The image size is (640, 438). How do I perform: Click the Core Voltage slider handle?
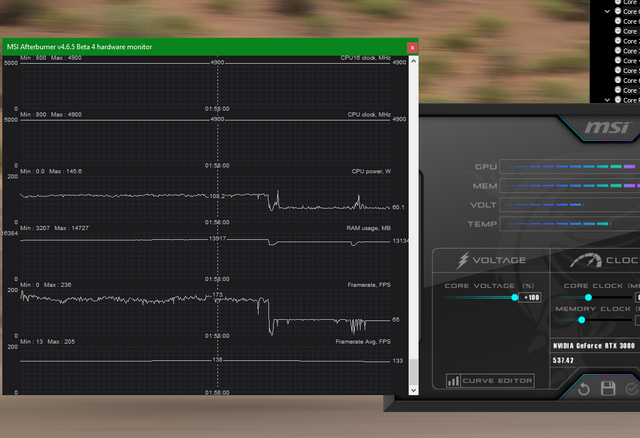tap(515, 297)
